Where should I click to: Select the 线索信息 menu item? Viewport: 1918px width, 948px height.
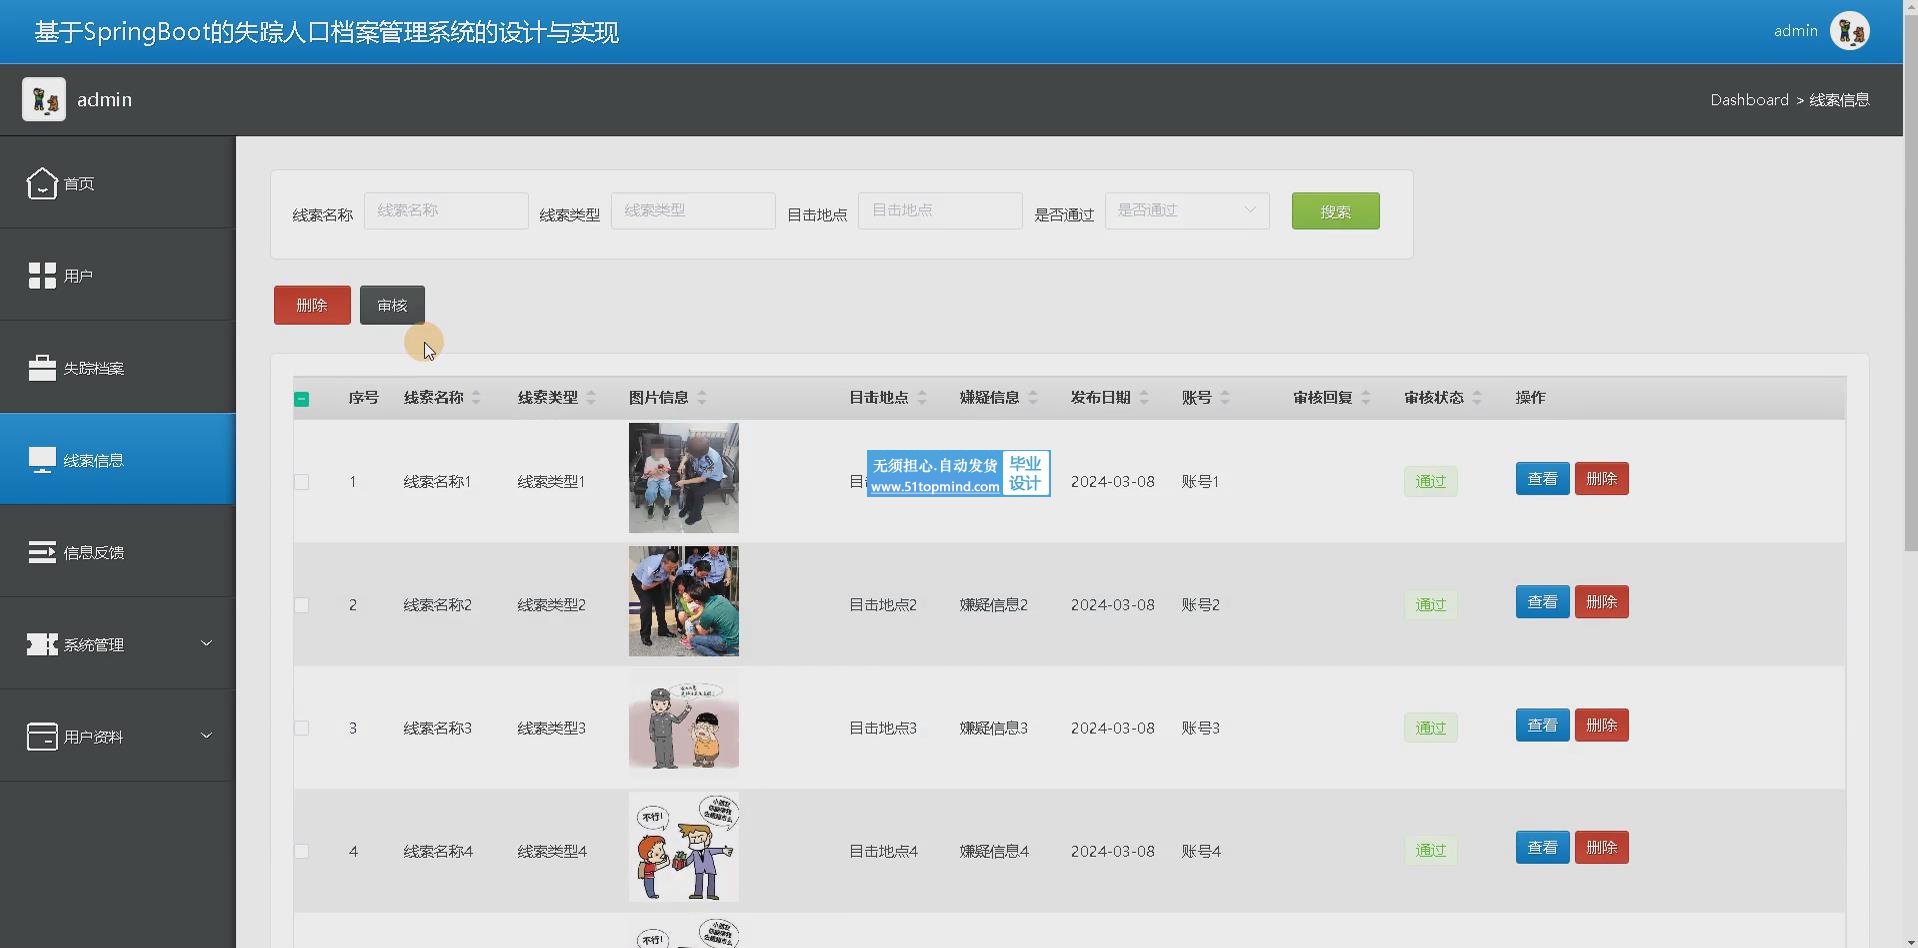(118, 460)
